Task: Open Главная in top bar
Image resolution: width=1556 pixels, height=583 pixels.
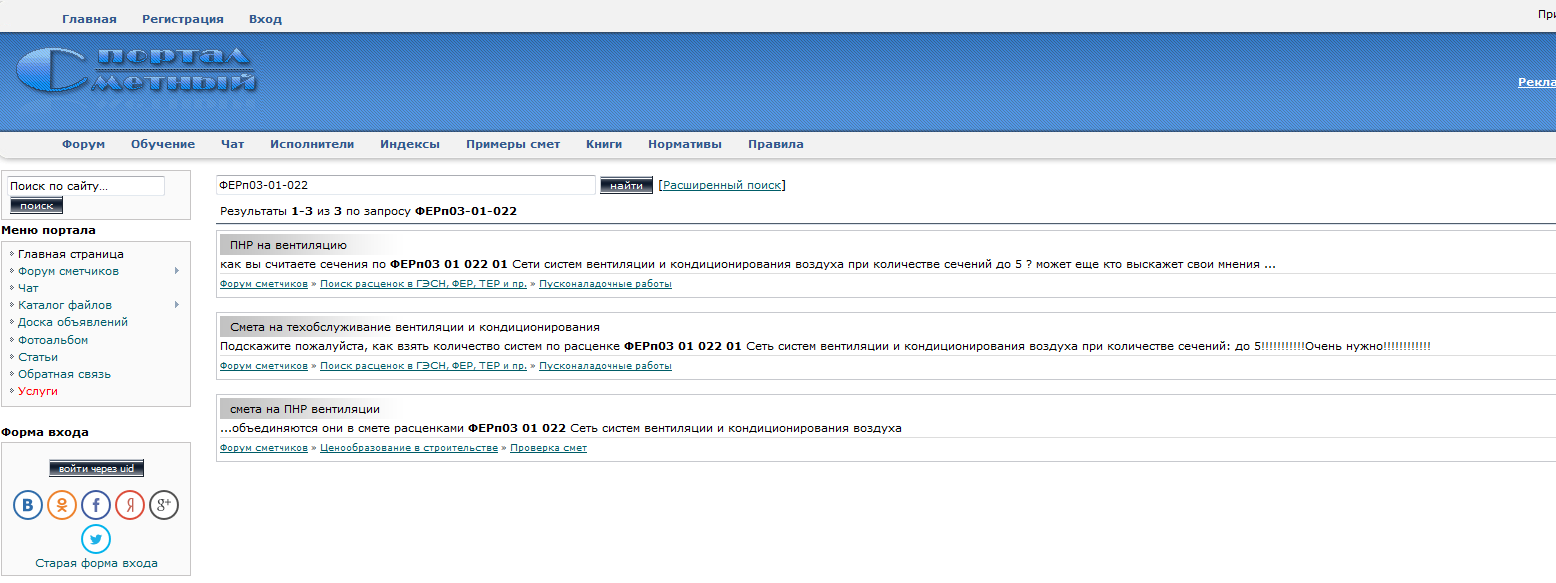Action: click(89, 19)
